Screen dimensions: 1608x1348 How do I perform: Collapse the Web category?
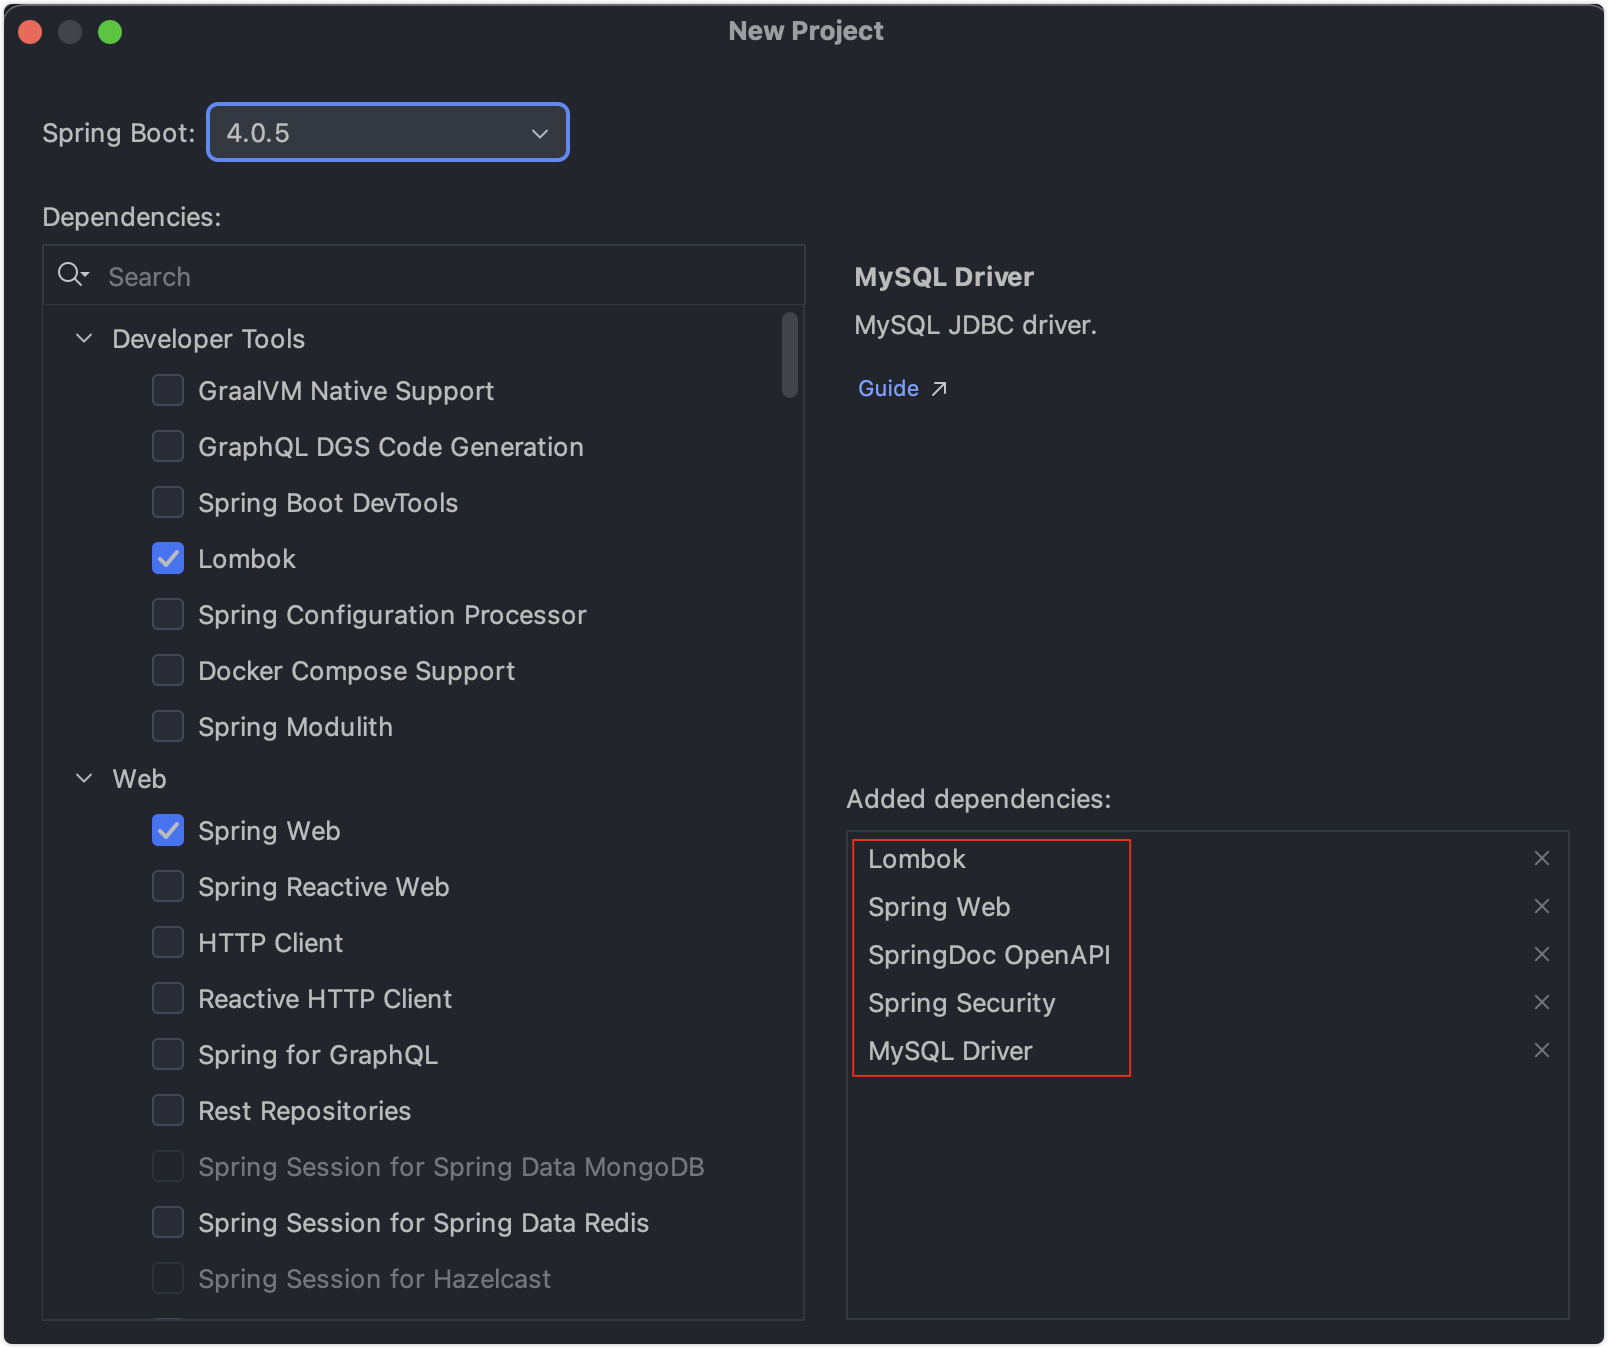[x=85, y=779]
